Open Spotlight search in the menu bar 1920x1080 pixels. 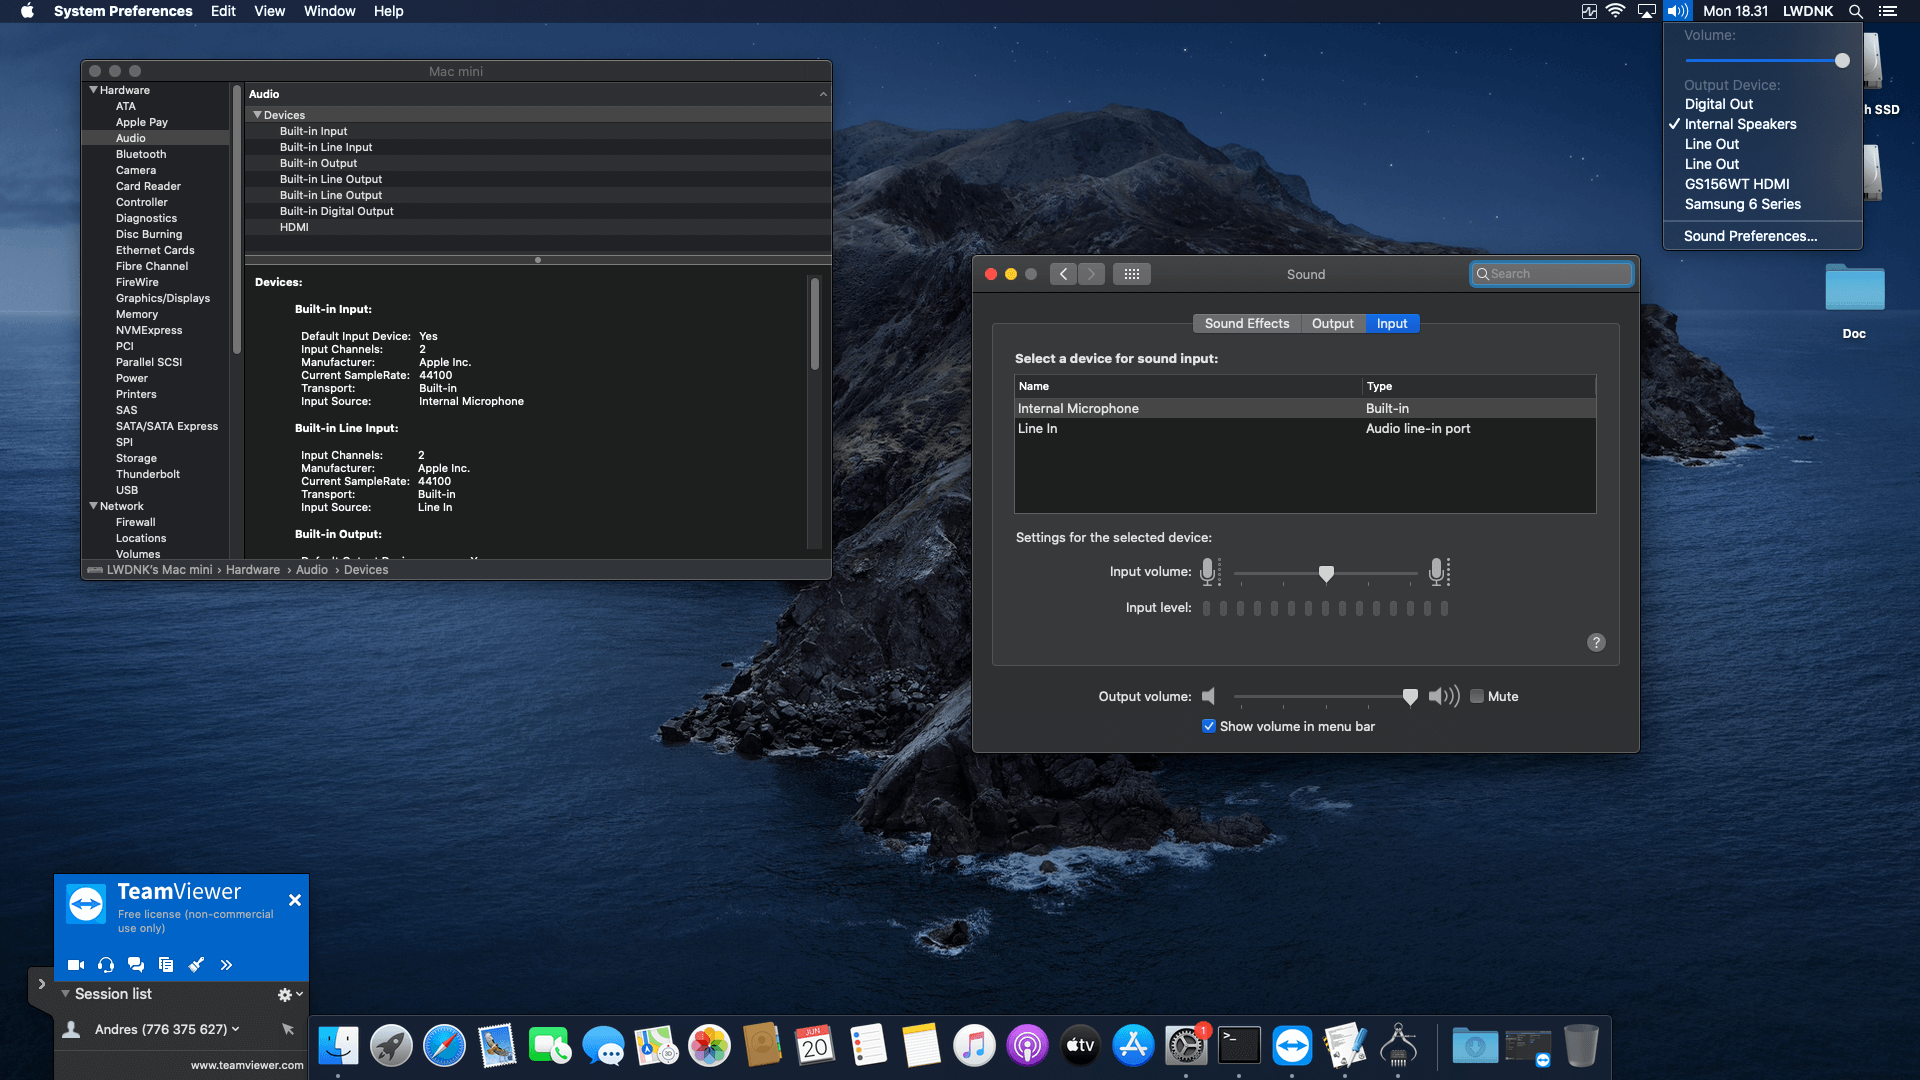point(1856,11)
